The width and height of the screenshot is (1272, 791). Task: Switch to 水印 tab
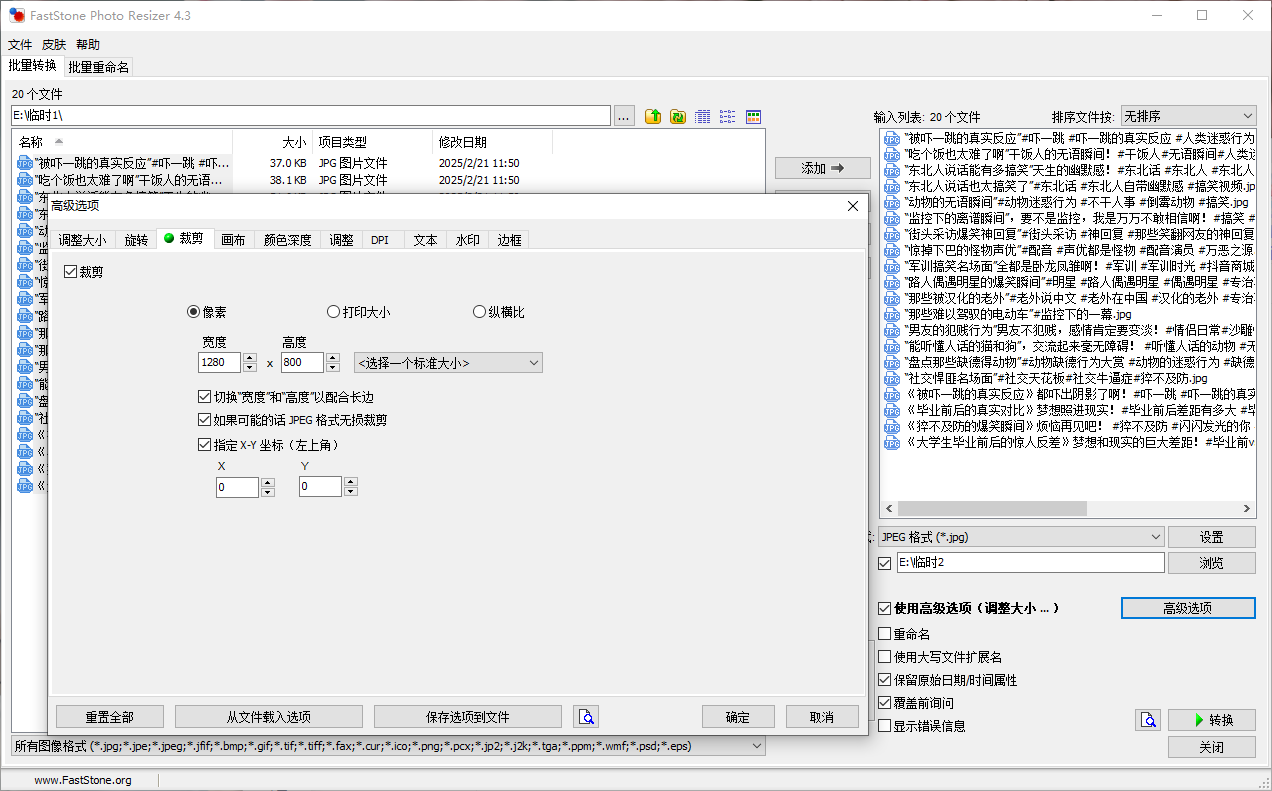(468, 240)
